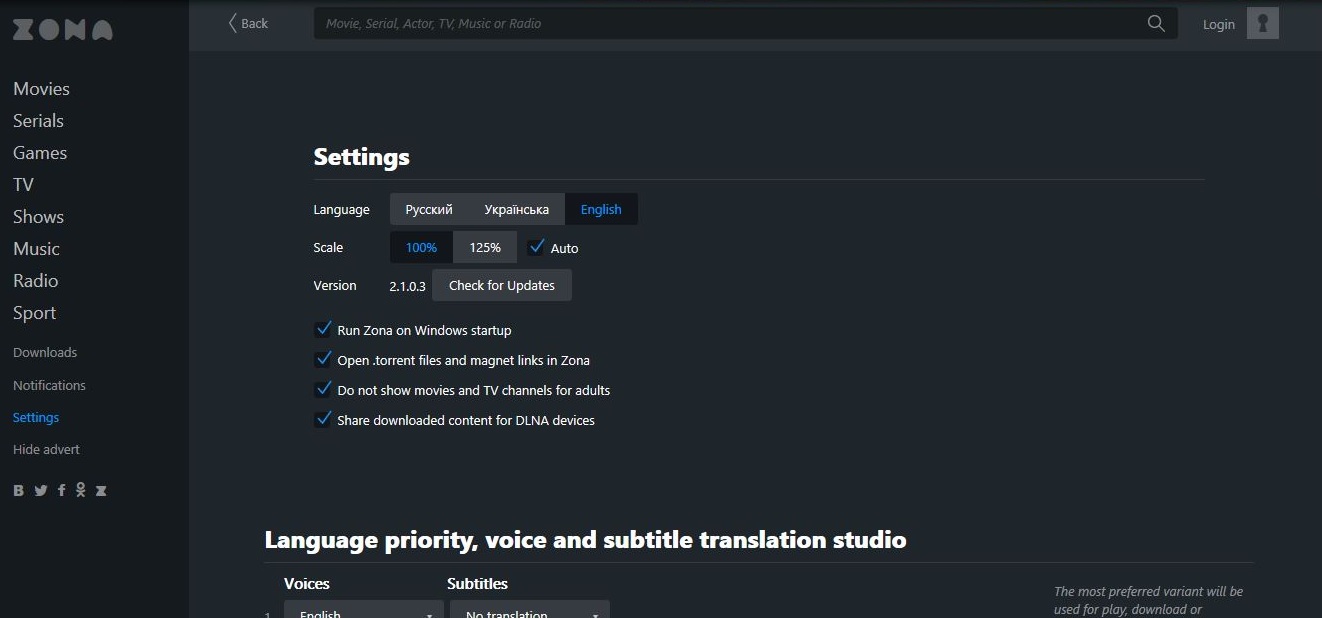This screenshot has width=1322, height=618.
Task: Open the Movies section
Action: coord(41,89)
